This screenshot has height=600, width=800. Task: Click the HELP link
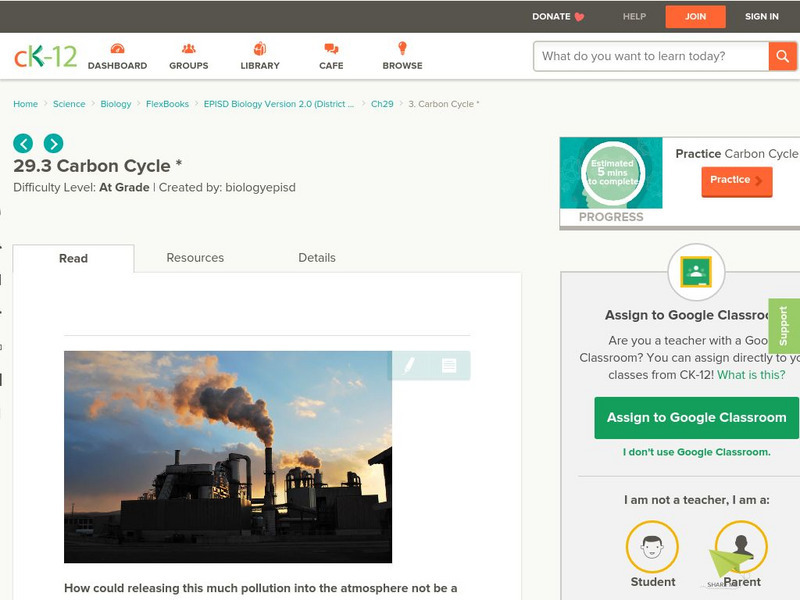tap(634, 17)
